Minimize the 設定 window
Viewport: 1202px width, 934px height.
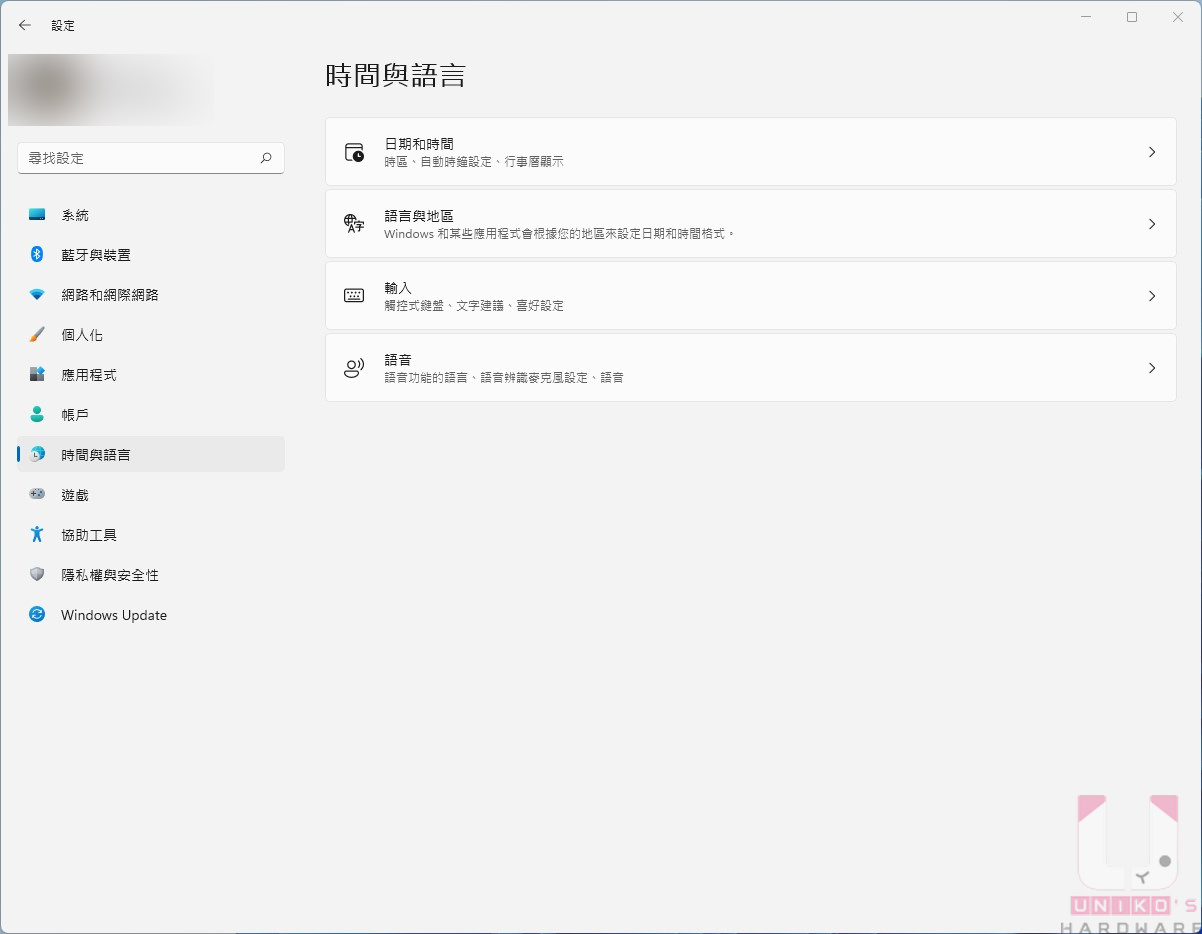1086,17
